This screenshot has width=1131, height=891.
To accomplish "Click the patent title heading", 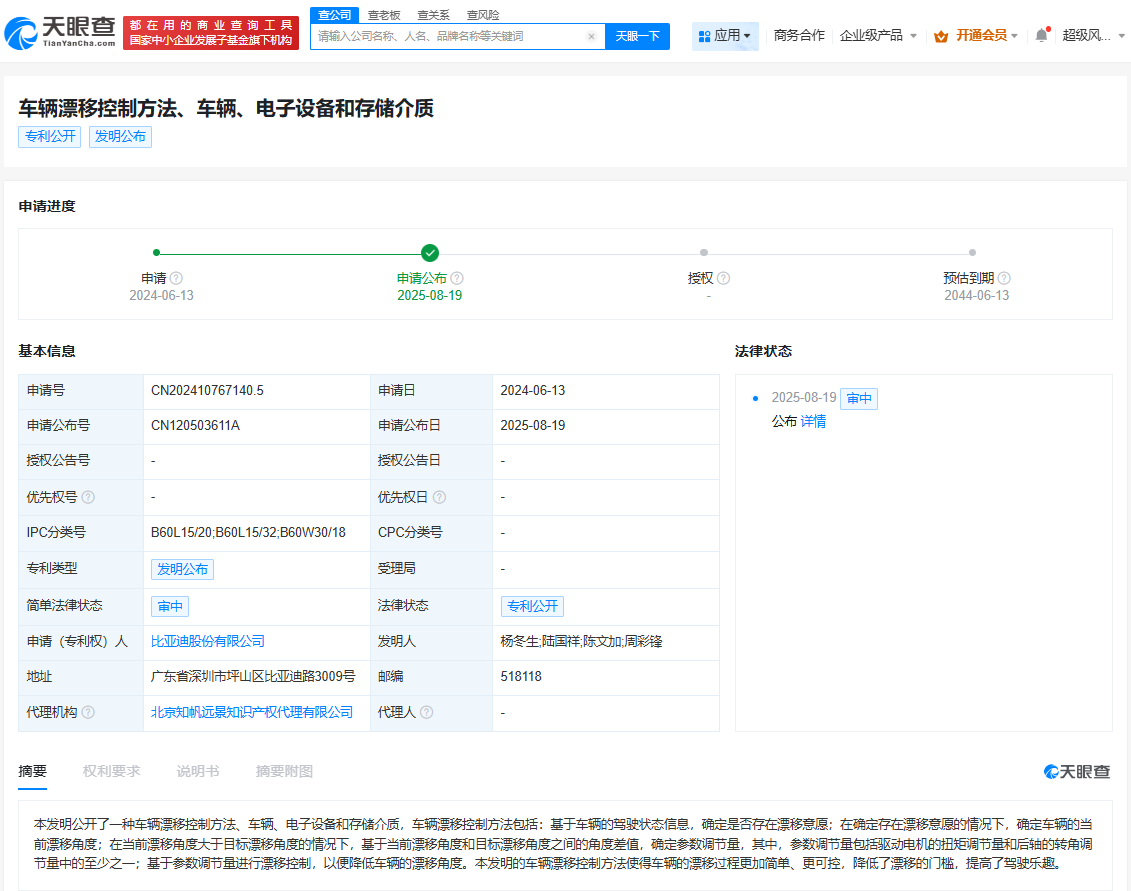I will [226, 108].
